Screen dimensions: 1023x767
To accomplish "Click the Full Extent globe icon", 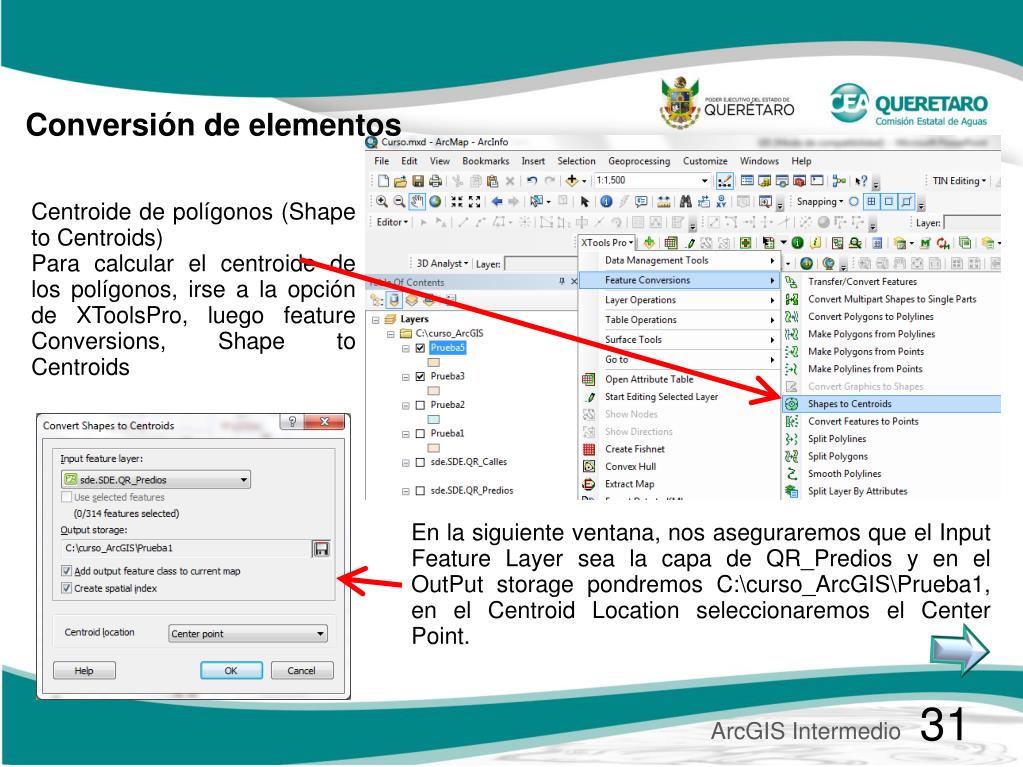I will (435, 202).
